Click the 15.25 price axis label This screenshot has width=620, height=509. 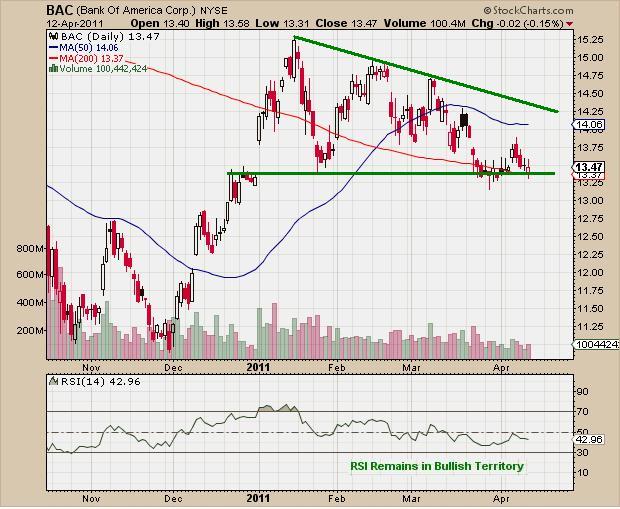point(589,40)
